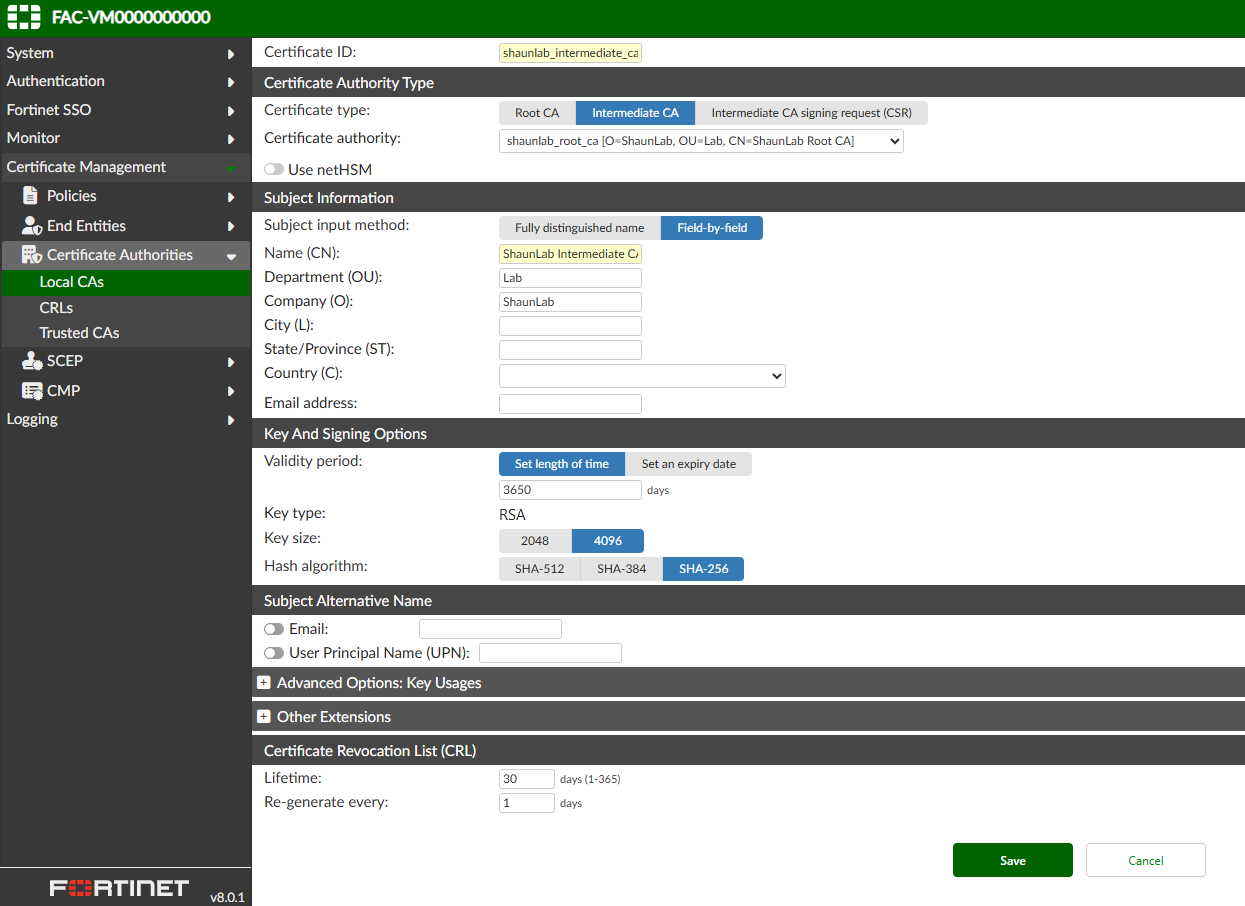Click the Department (OU) field

tap(570, 278)
